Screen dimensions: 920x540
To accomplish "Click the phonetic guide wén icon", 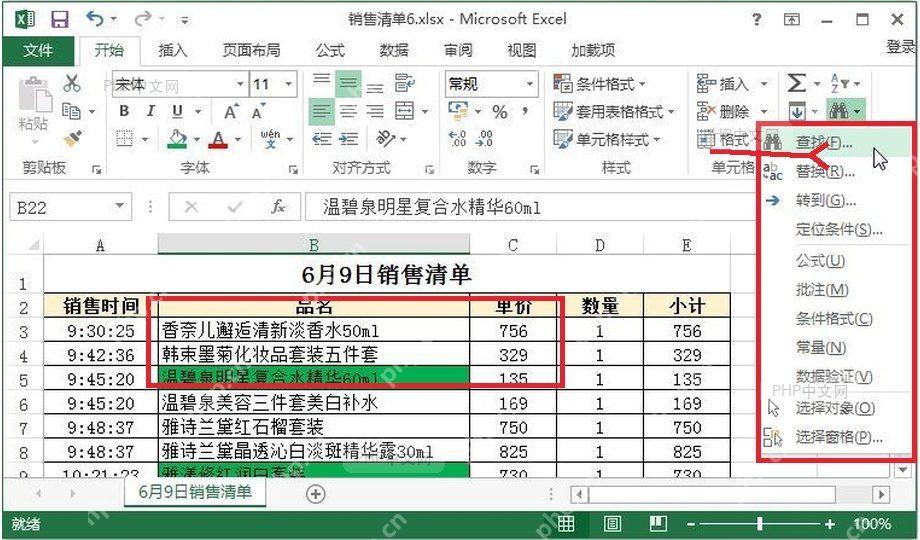I will click(x=270, y=139).
